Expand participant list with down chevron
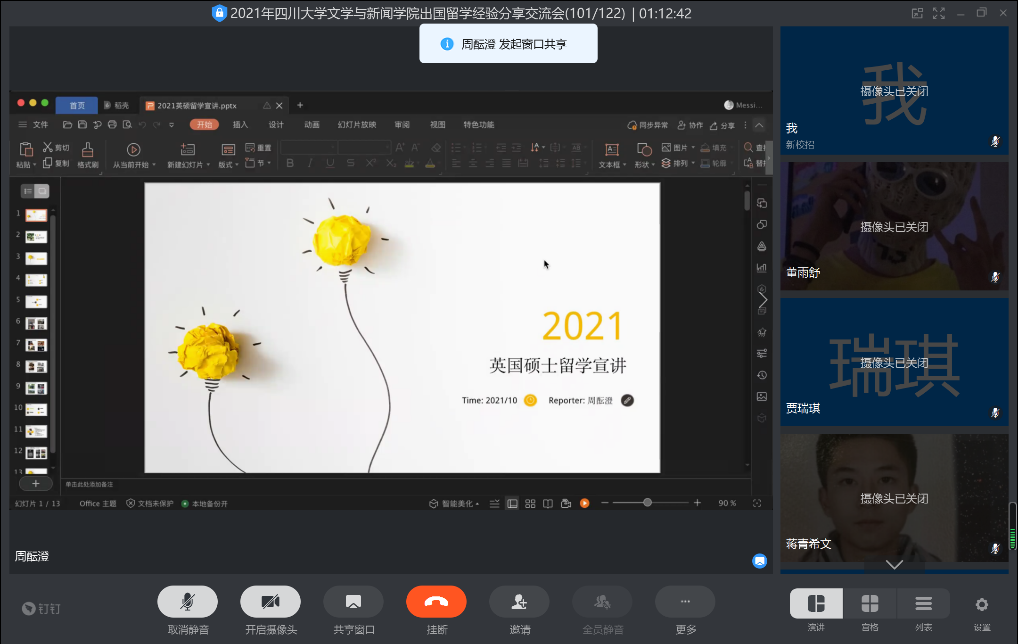 (894, 565)
